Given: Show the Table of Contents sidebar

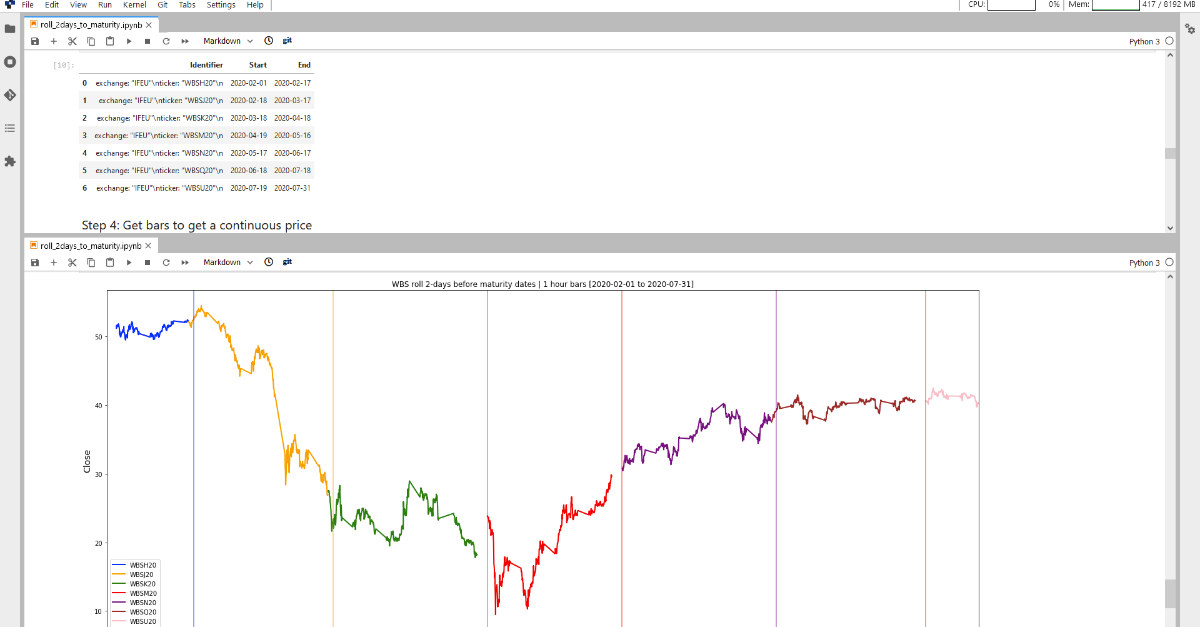Looking at the screenshot, I should click(10, 128).
